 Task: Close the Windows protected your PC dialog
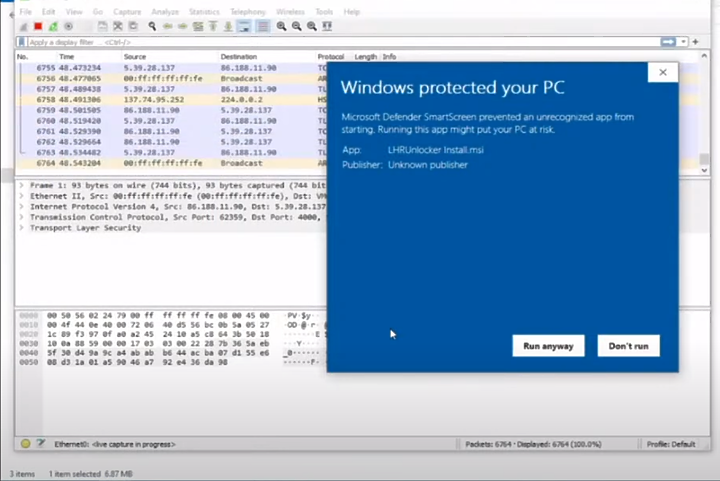point(663,72)
